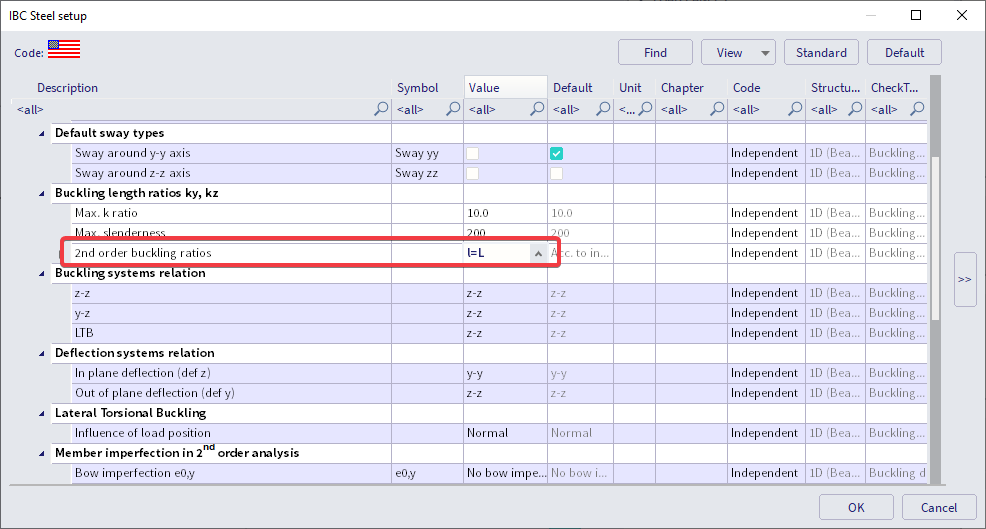Search icon in Symbol filter
The height and width of the screenshot is (529, 986).
click(x=453, y=109)
